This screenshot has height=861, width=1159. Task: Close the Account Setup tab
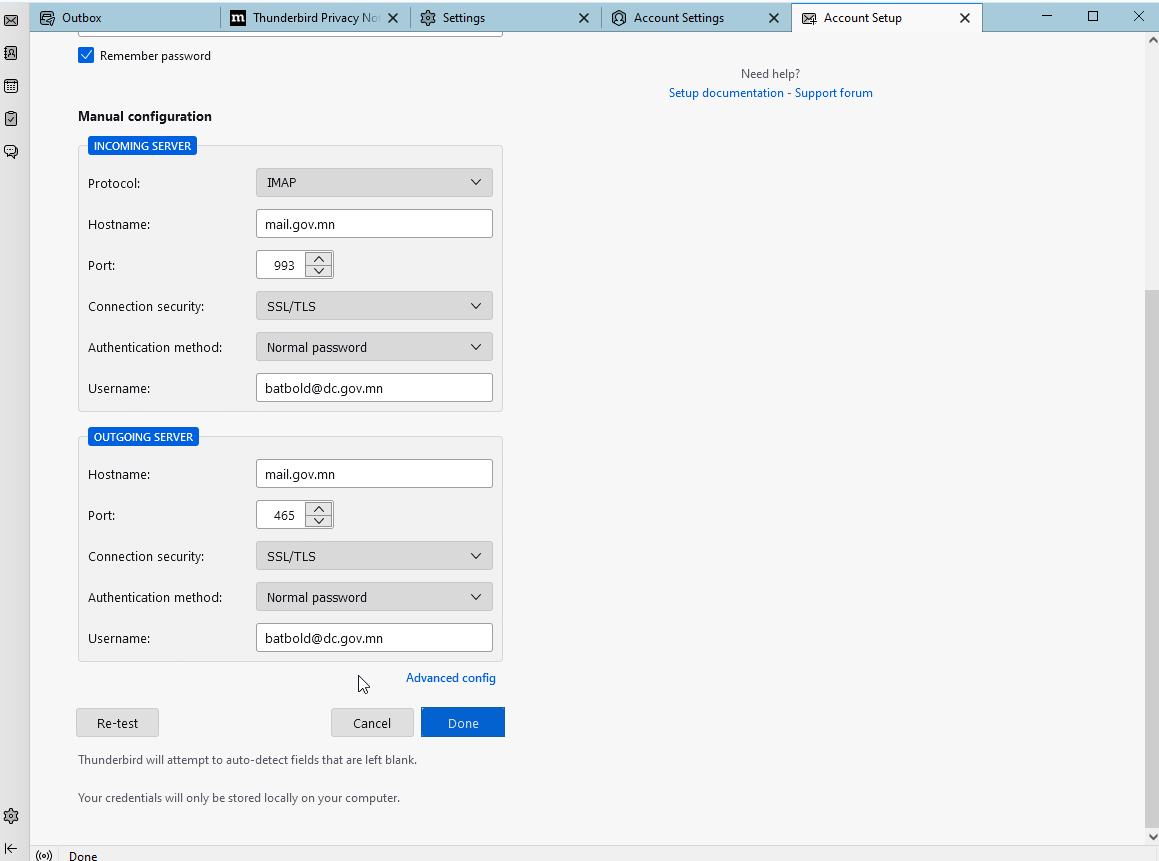965,18
